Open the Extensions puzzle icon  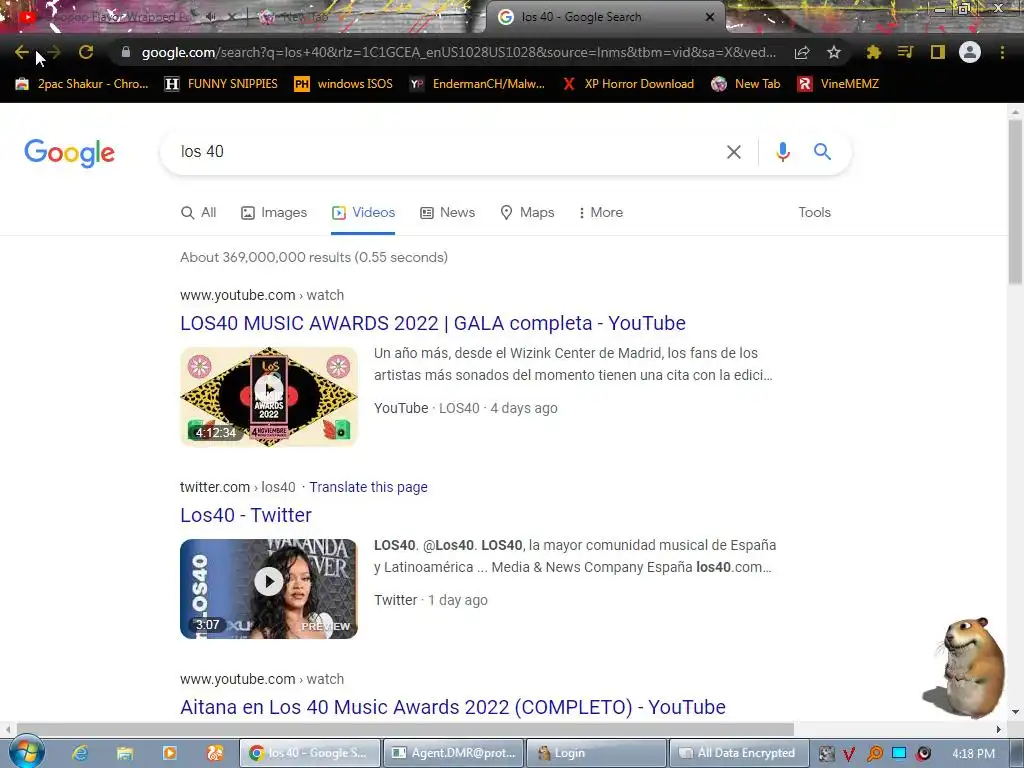873,52
